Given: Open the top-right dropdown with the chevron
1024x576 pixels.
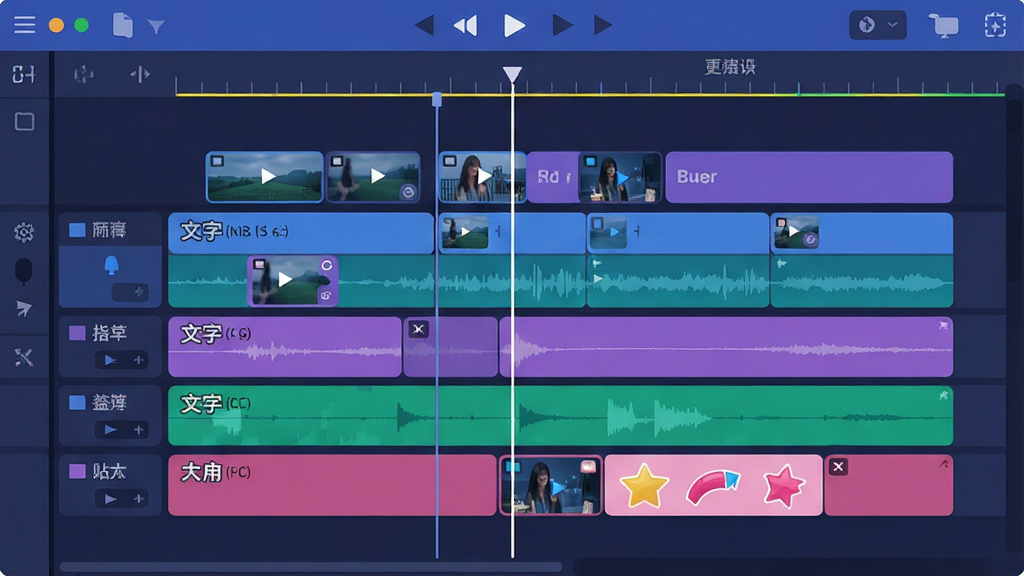Looking at the screenshot, I should [877, 25].
